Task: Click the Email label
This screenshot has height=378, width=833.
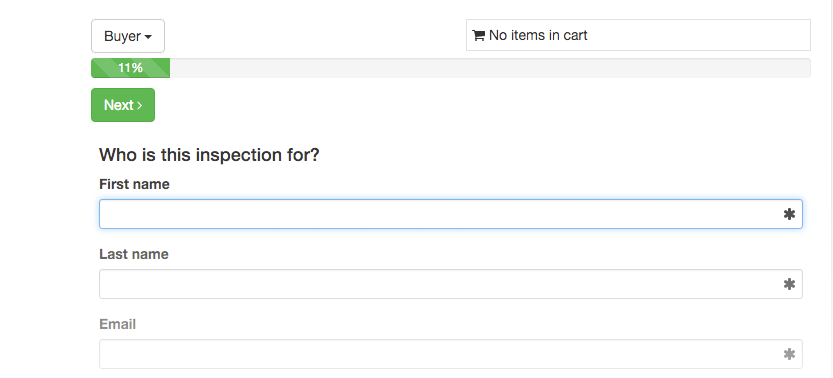Action: coord(117,324)
